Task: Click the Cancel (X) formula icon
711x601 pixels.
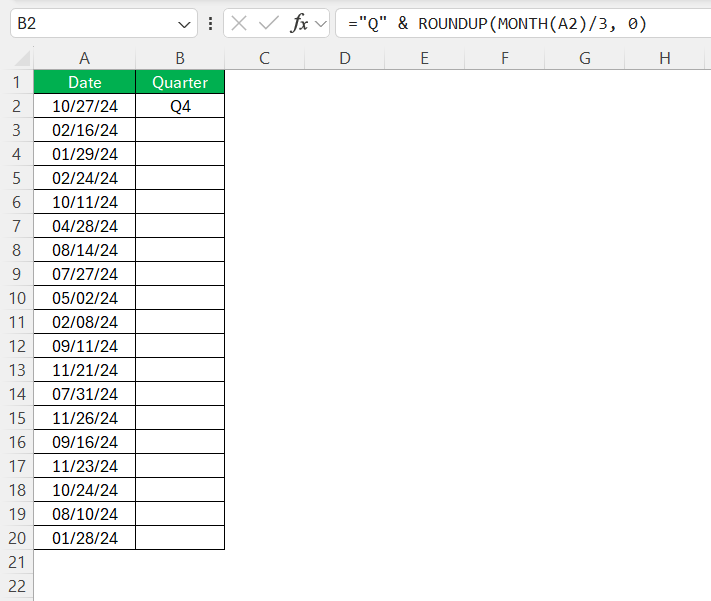Action: [x=239, y=23]
